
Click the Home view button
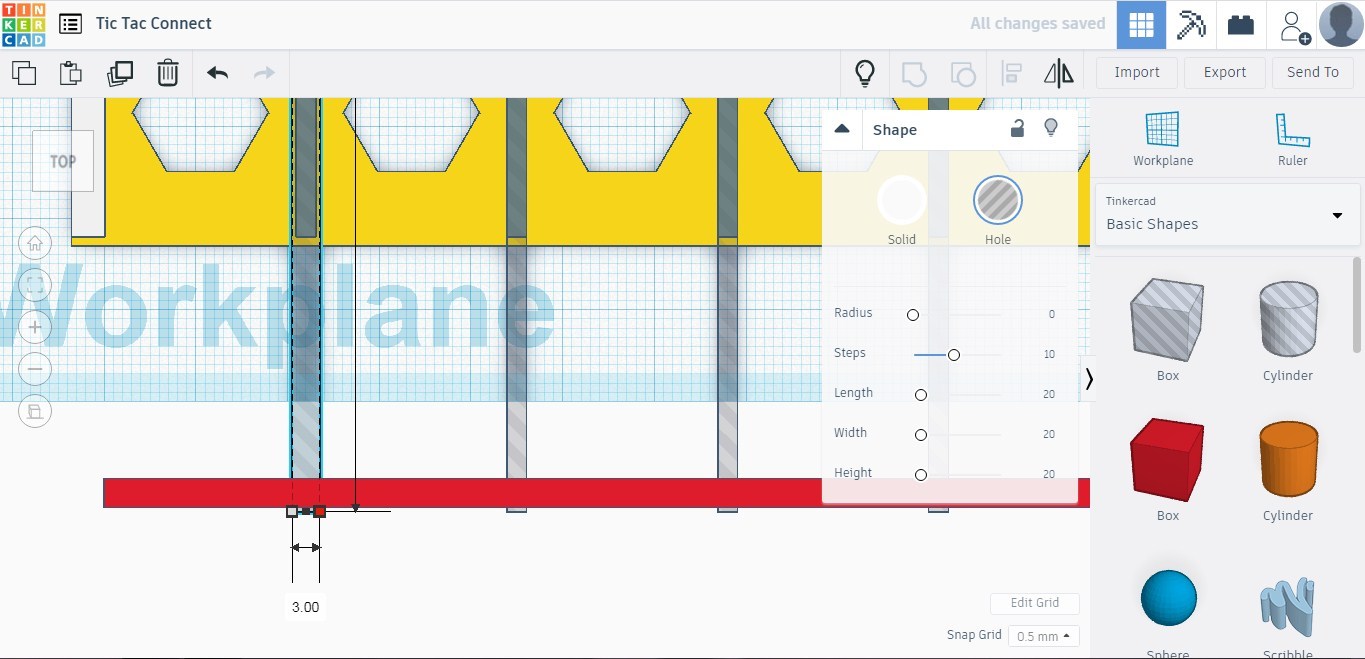(x=35, y=243)
